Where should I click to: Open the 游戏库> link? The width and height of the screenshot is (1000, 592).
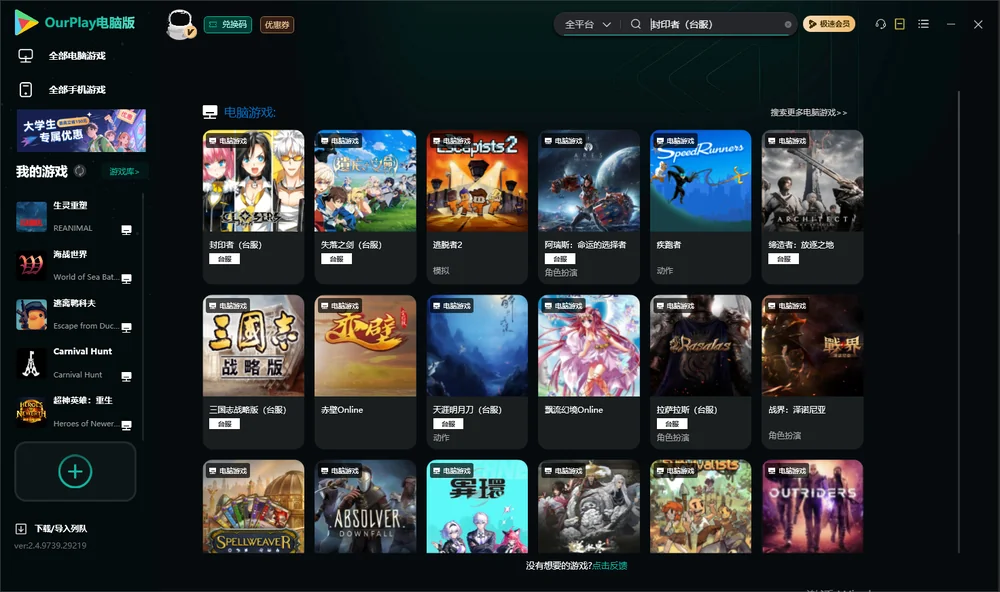(124, 171)
